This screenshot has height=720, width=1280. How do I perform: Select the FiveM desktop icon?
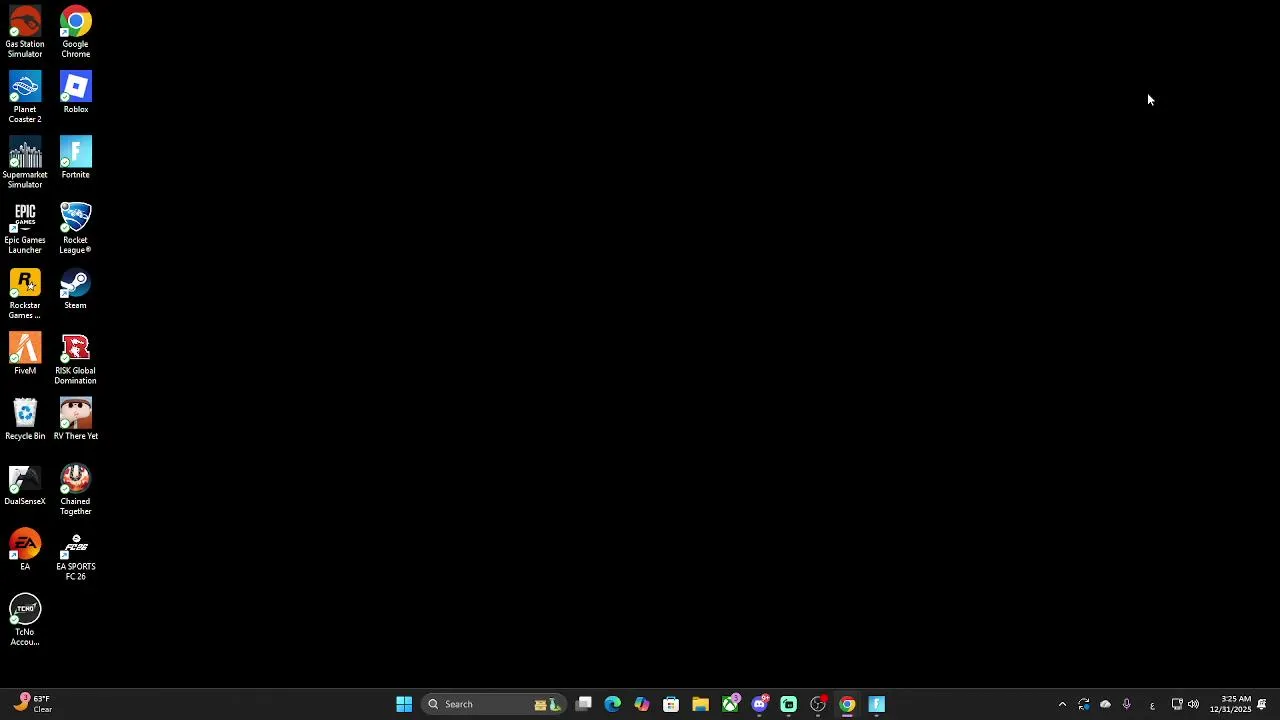[x=25, y=354]
